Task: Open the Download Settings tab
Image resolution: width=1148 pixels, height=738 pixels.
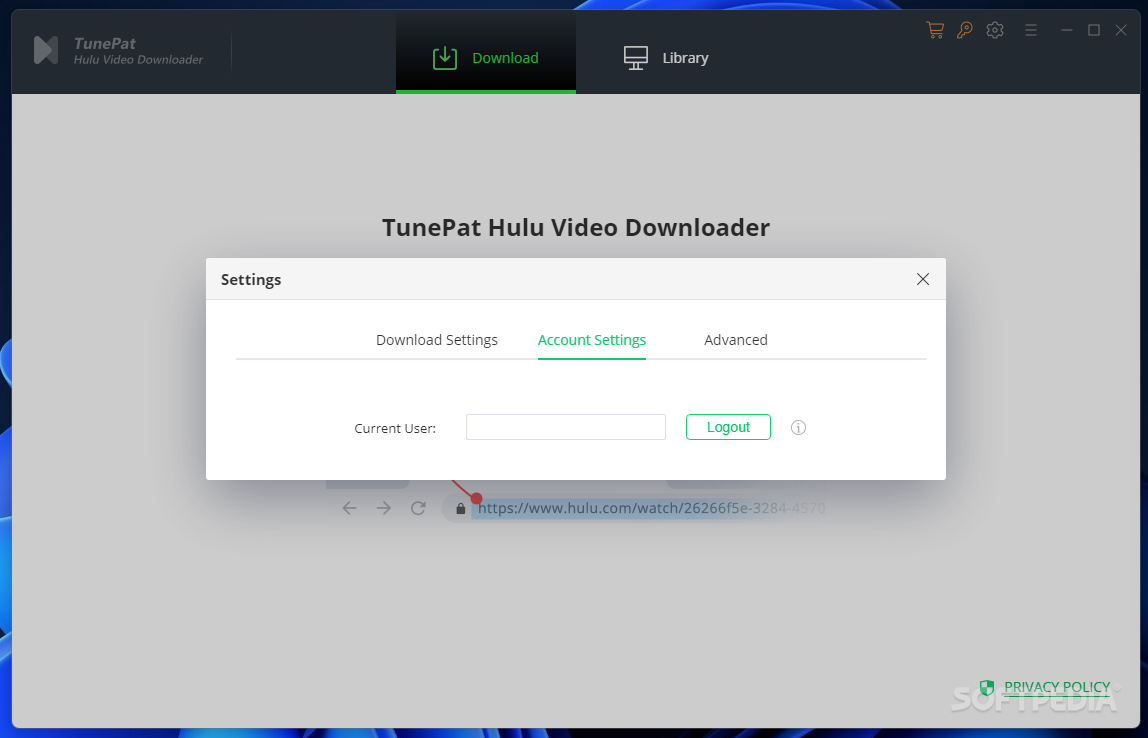Action: [436, 340]
